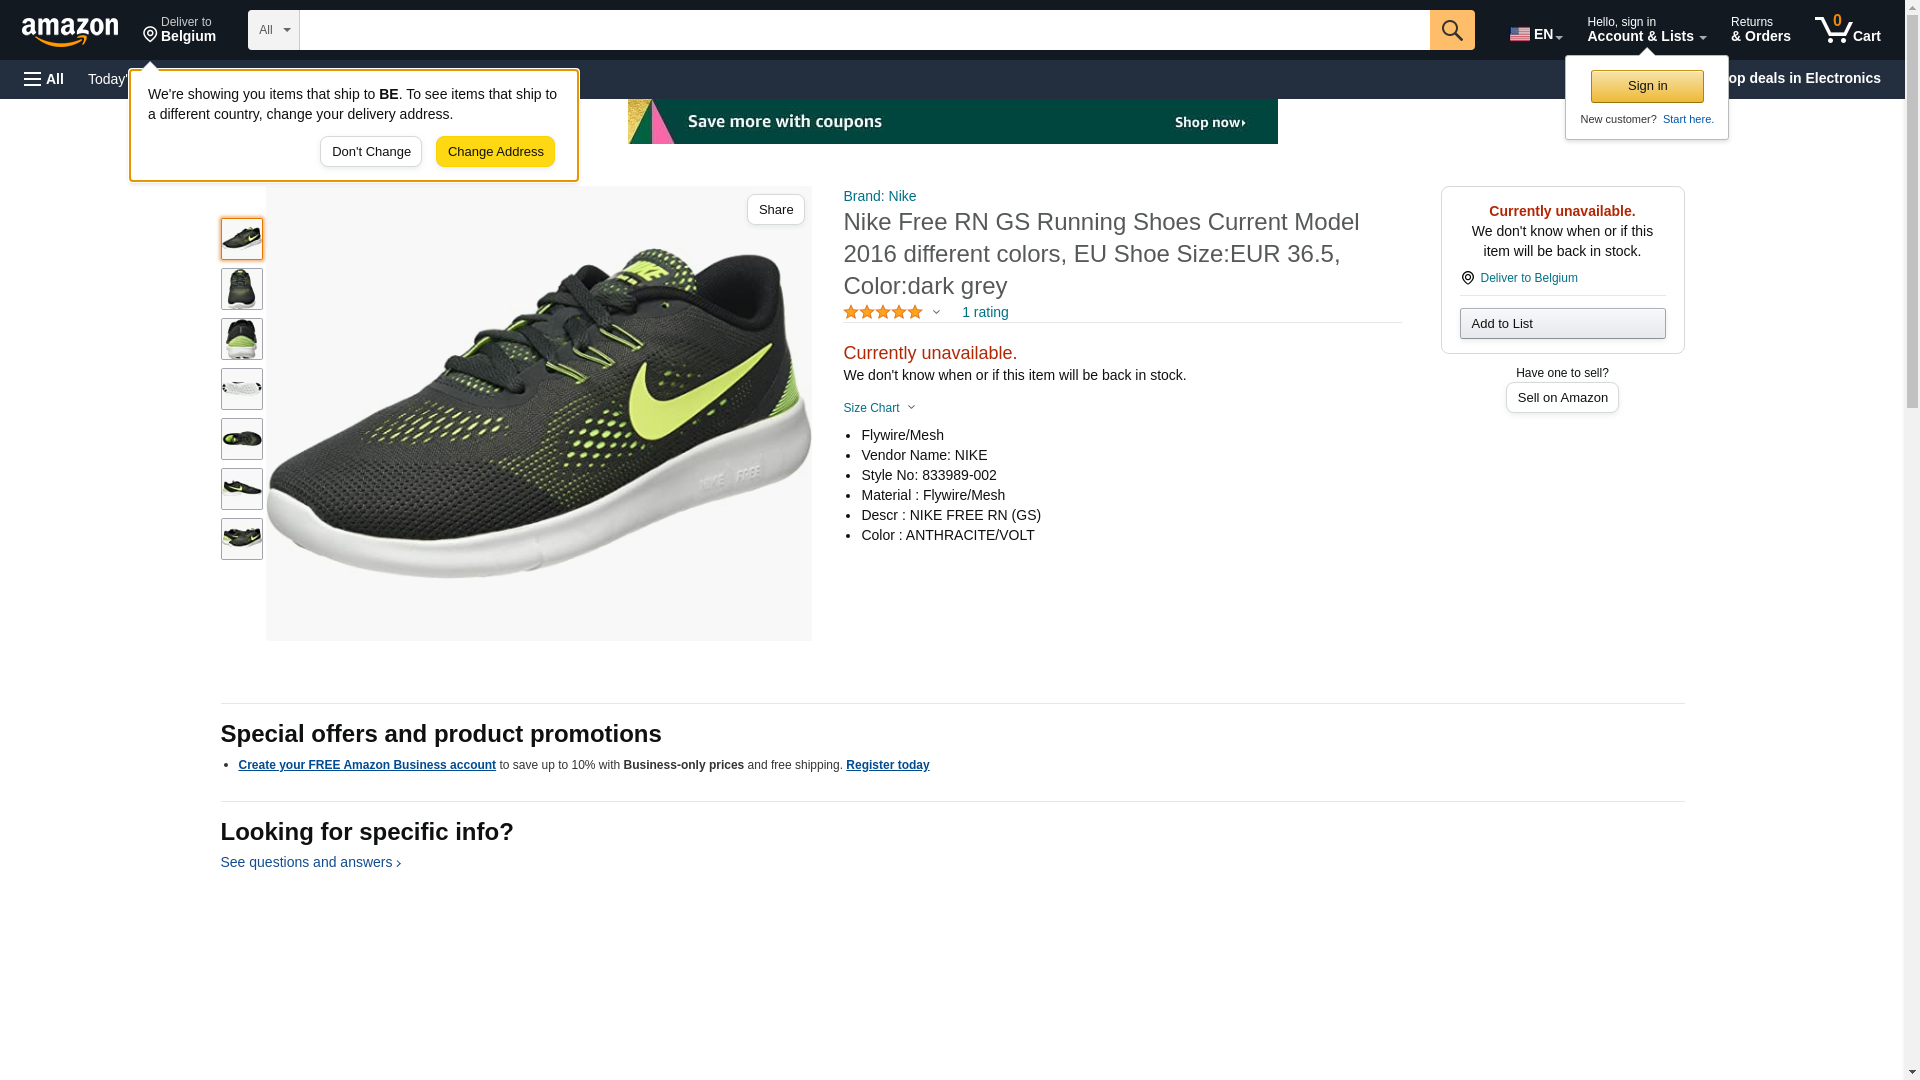Open the Brand: Nike link
The image size is (1920, 1080).
point(879,196)
